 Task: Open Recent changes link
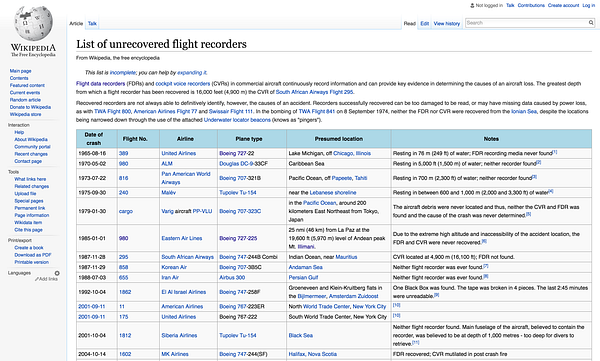pos(31,154)
